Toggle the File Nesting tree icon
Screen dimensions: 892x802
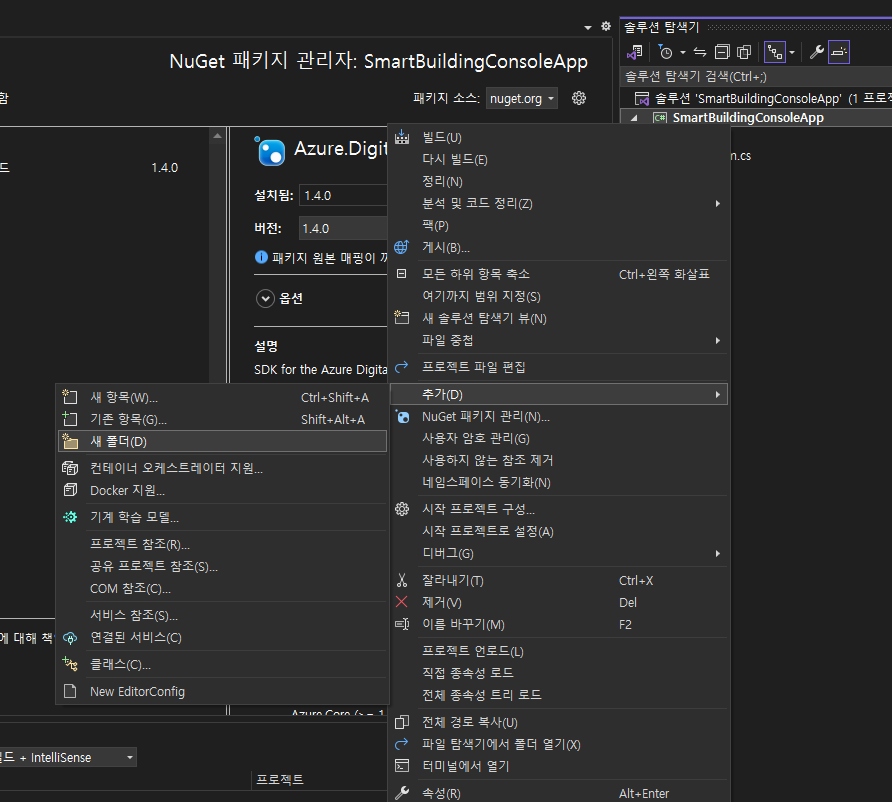tap(775, 52)
